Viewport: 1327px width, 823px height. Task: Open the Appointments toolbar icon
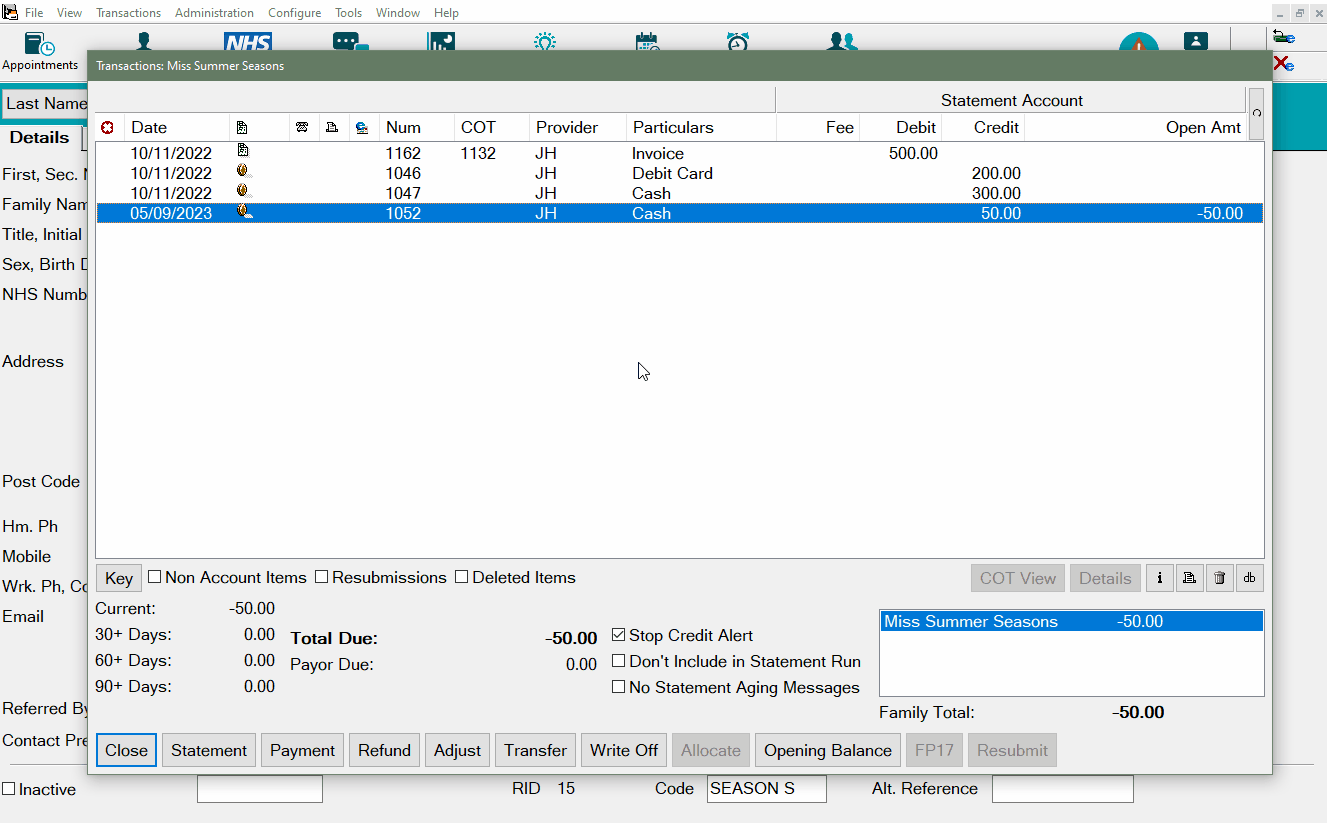point(40,50)
